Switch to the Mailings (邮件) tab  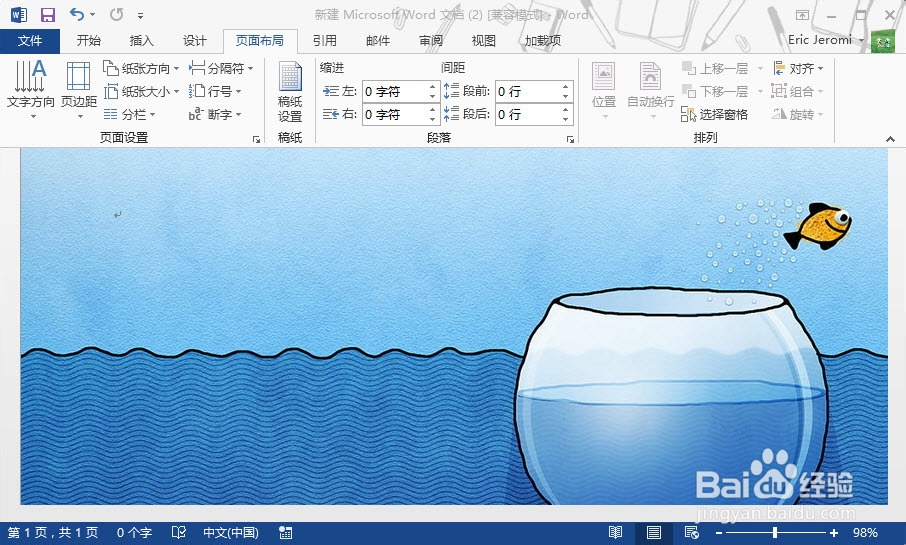point(378,40)
